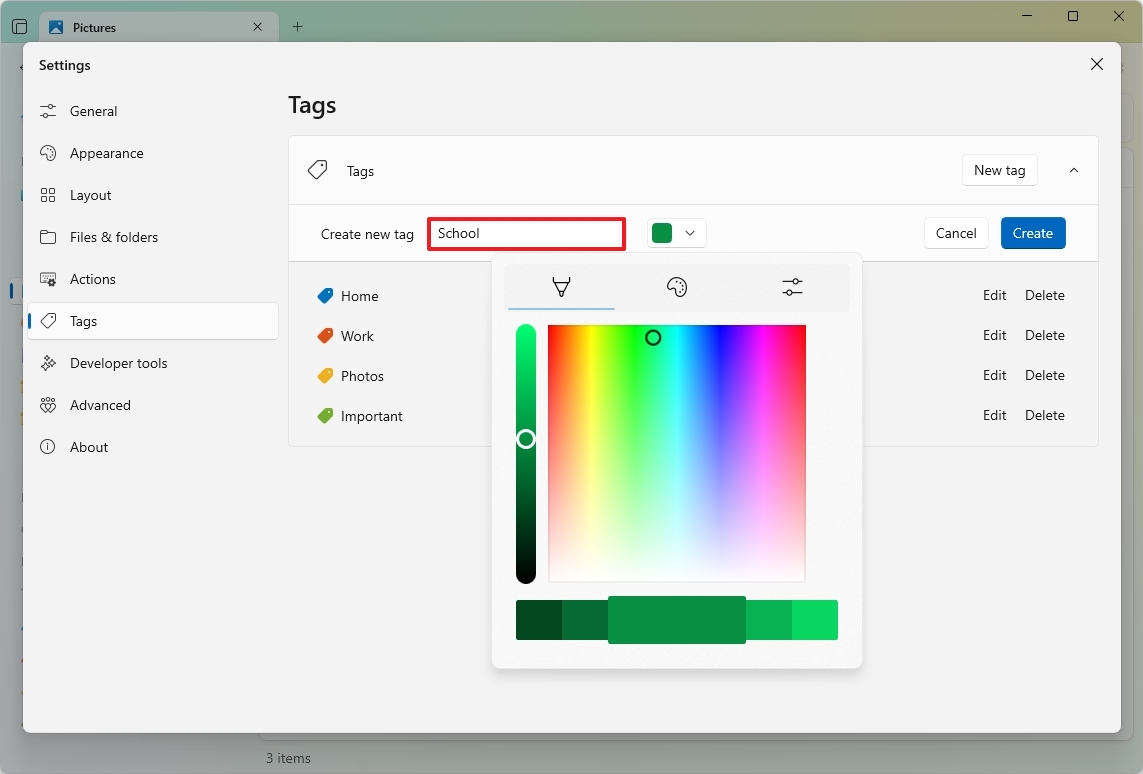Image resolution: width=1143 pixels, height=774 pixels.
Task: Click the darkest green color swatch
Action: click(540, 620)
